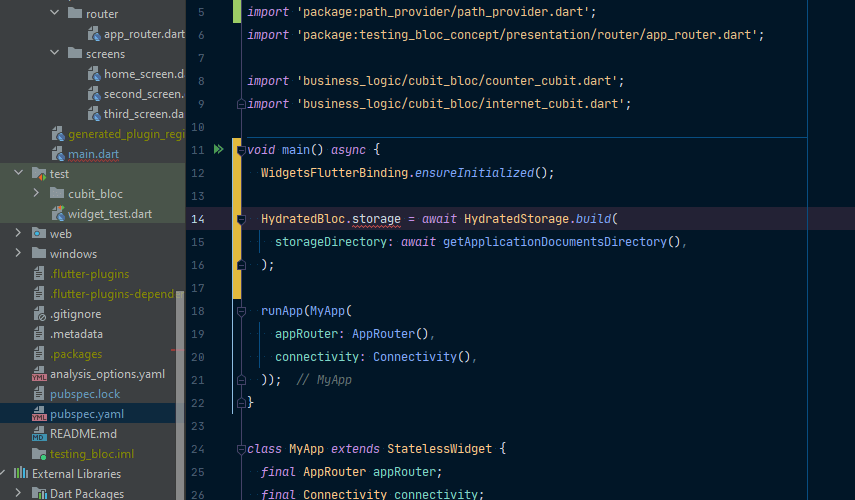Expand Dart Packages node
The height and width of the screenshot is (500, 855).
pos(19,493)
